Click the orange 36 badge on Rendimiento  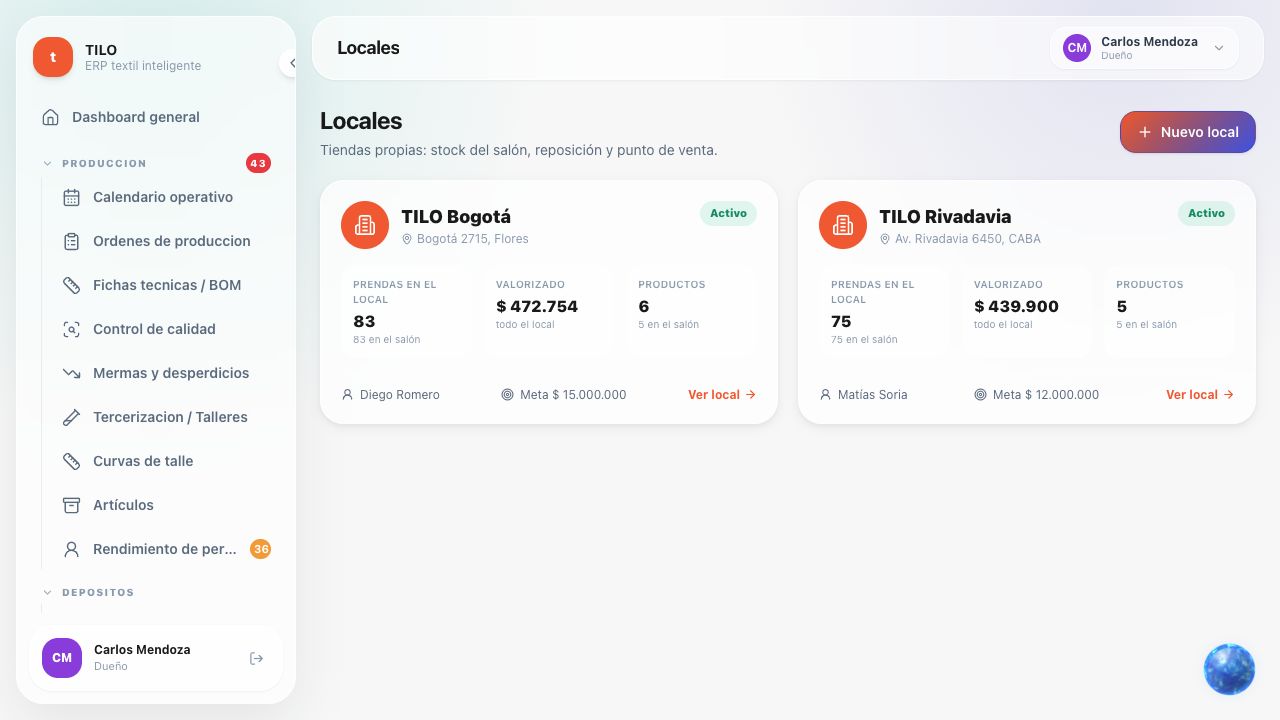click(260, 549)
